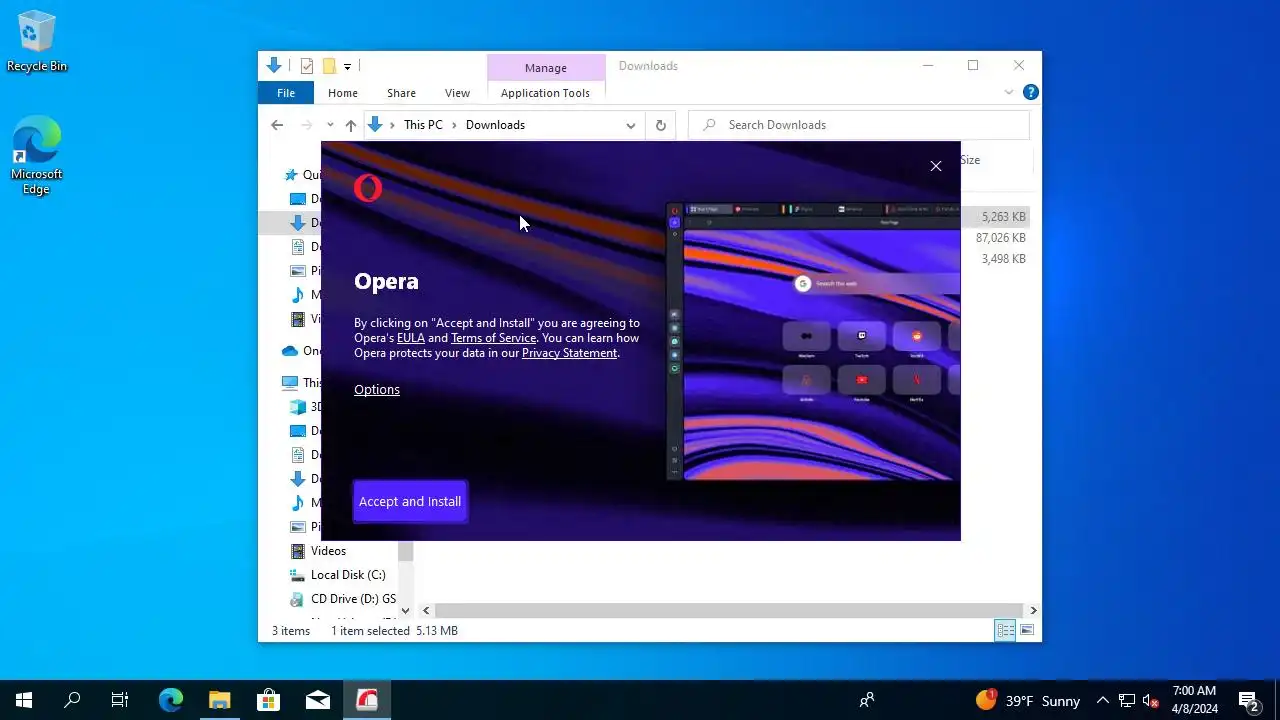Open the Terms of Service link
1280x720 pixels.
point(493,338)
